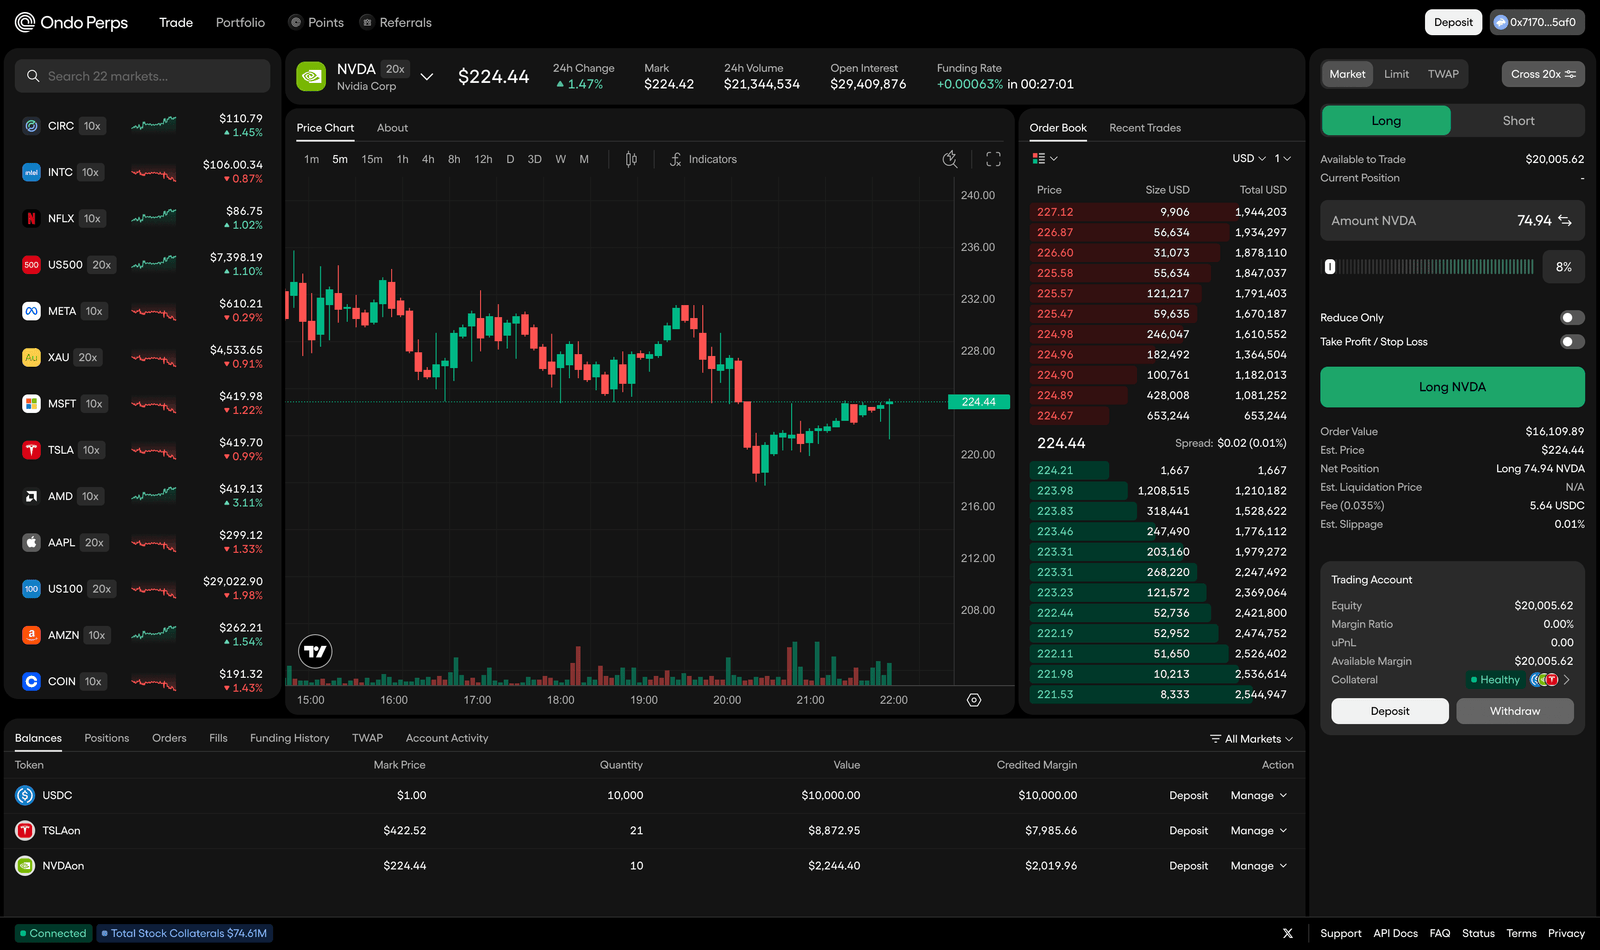The image size is (1600, 950).
Task: Swap amount currency arrows icon
Action: pos(1565,221)
